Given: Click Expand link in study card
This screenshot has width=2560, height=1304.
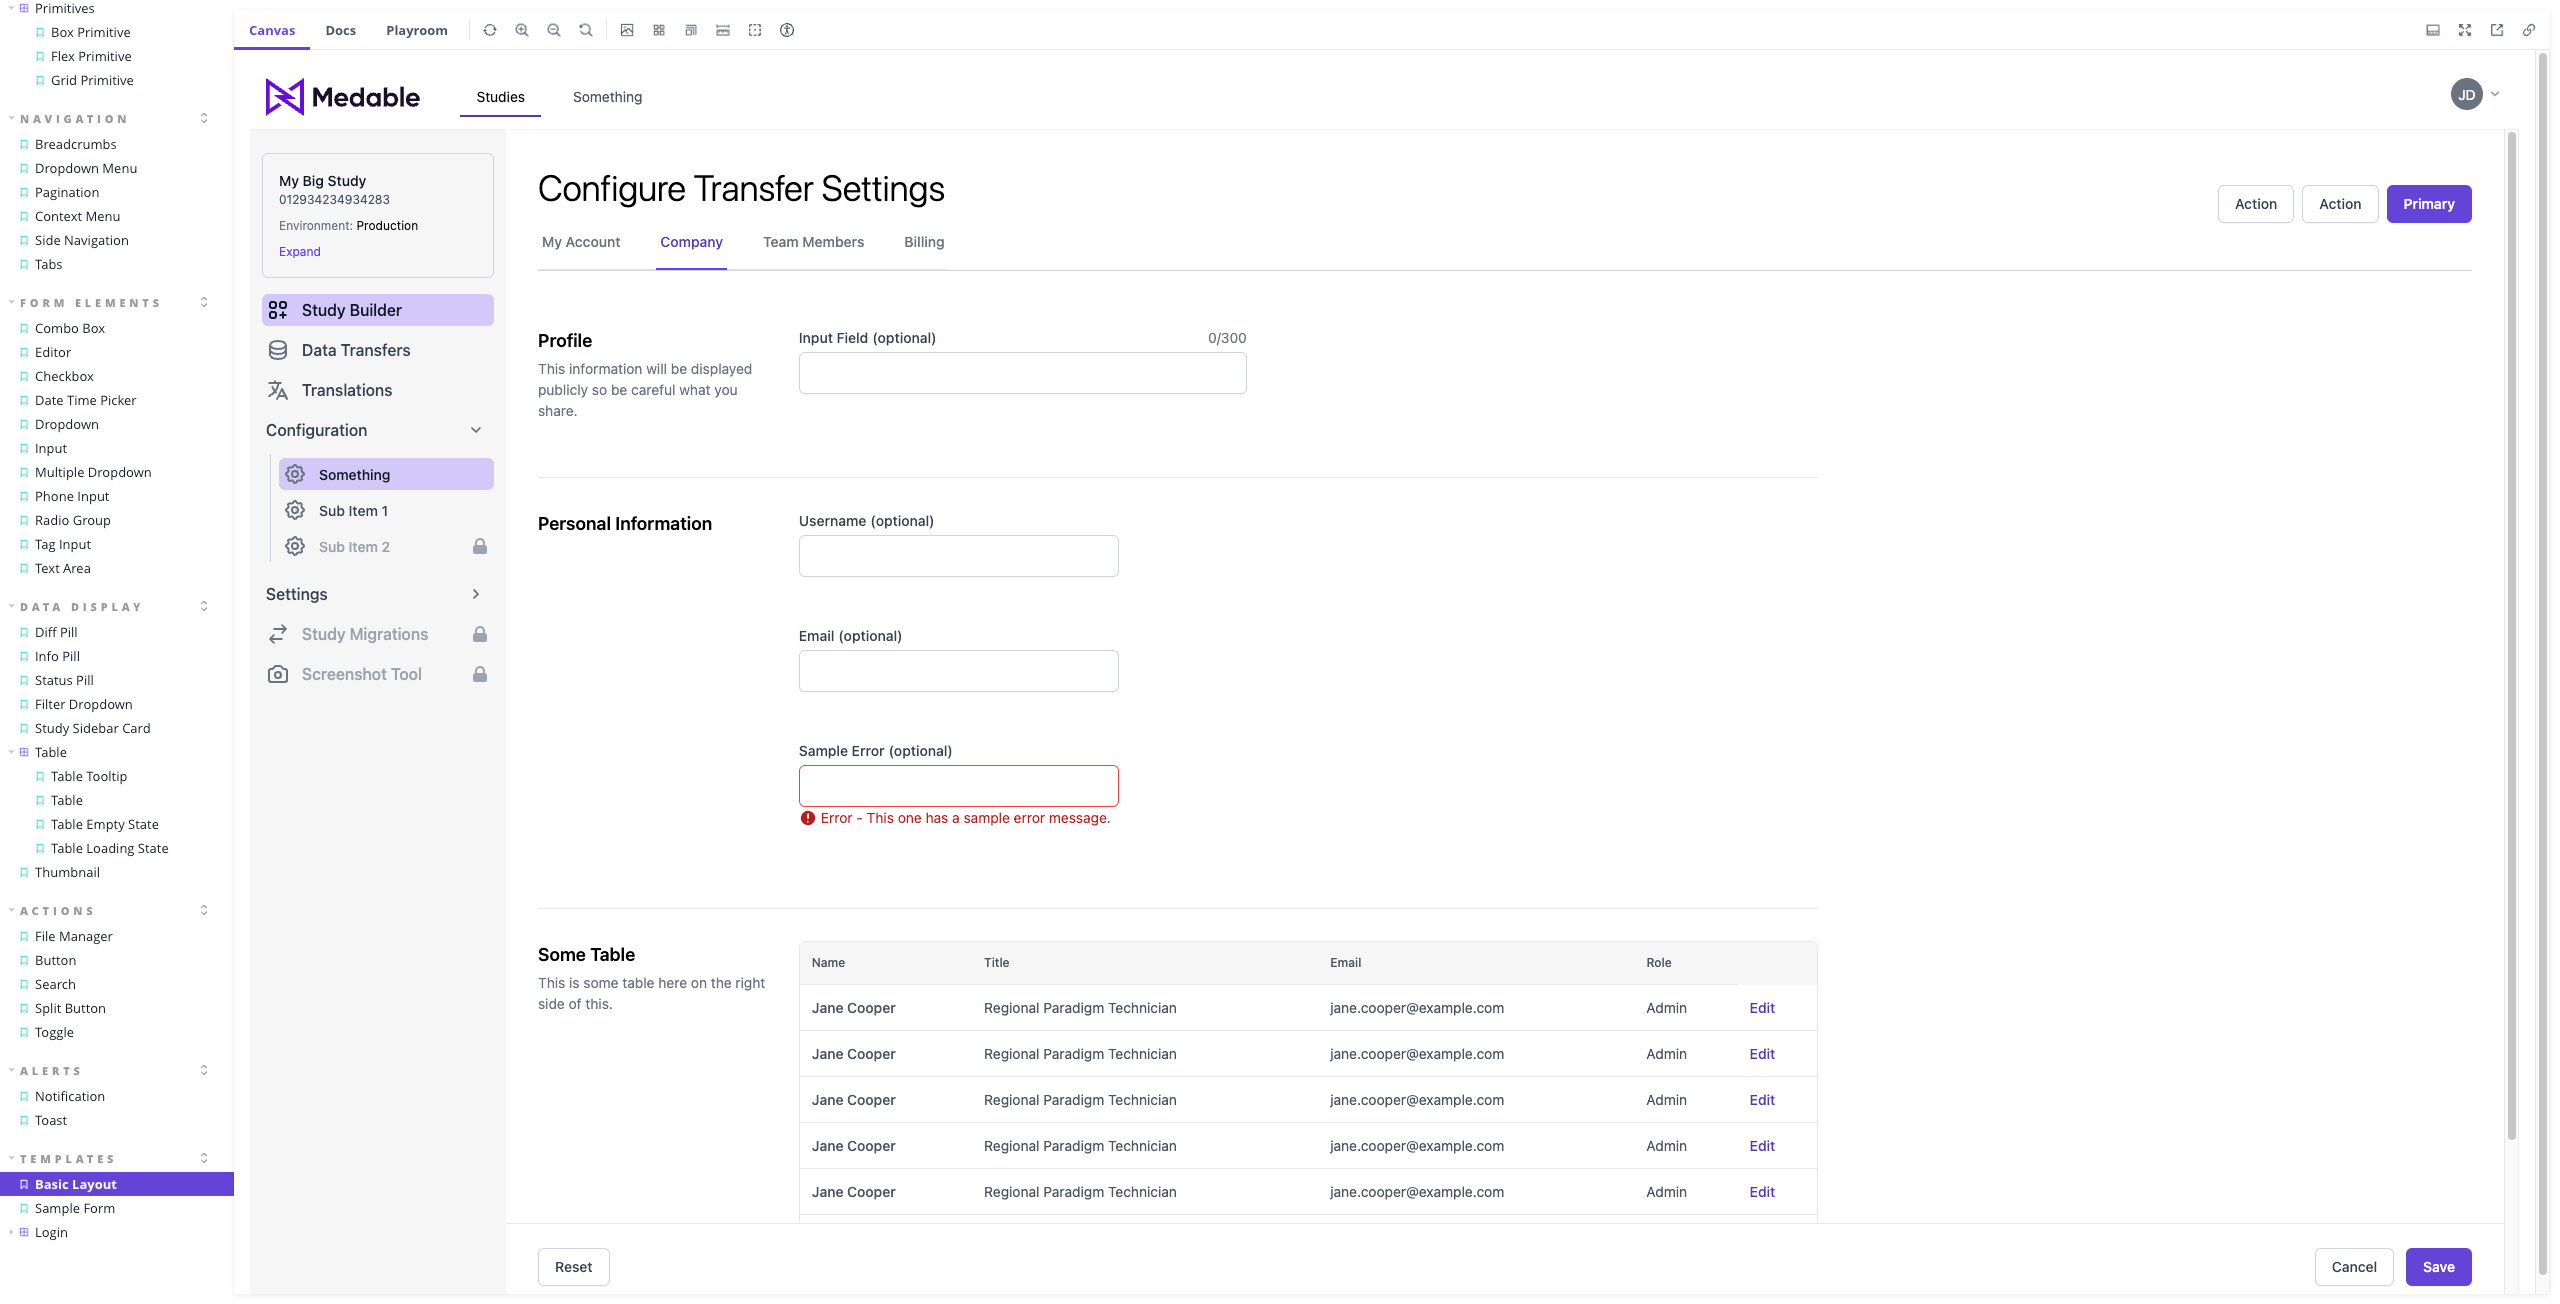Looking at the screenshot, I should coord(299,252).
